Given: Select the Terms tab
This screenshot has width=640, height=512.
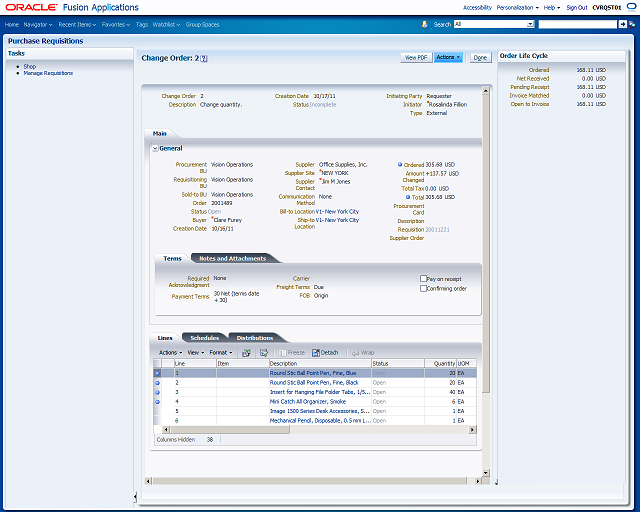Looking at the screenshot, I should (172, 258).
